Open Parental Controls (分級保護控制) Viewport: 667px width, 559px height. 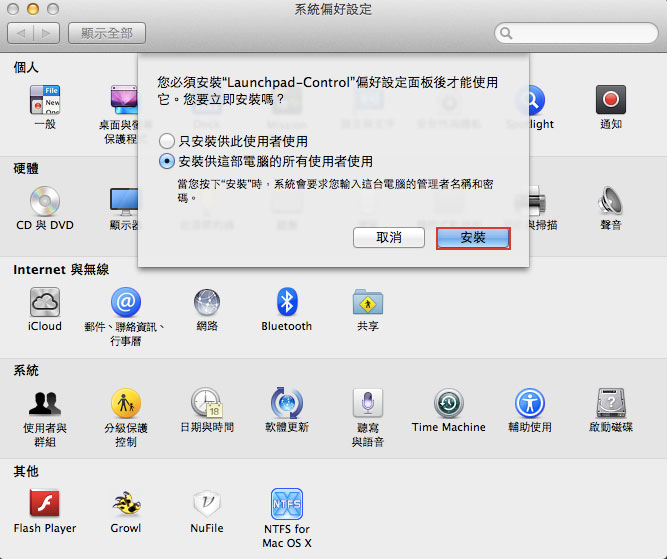point(125,403)
